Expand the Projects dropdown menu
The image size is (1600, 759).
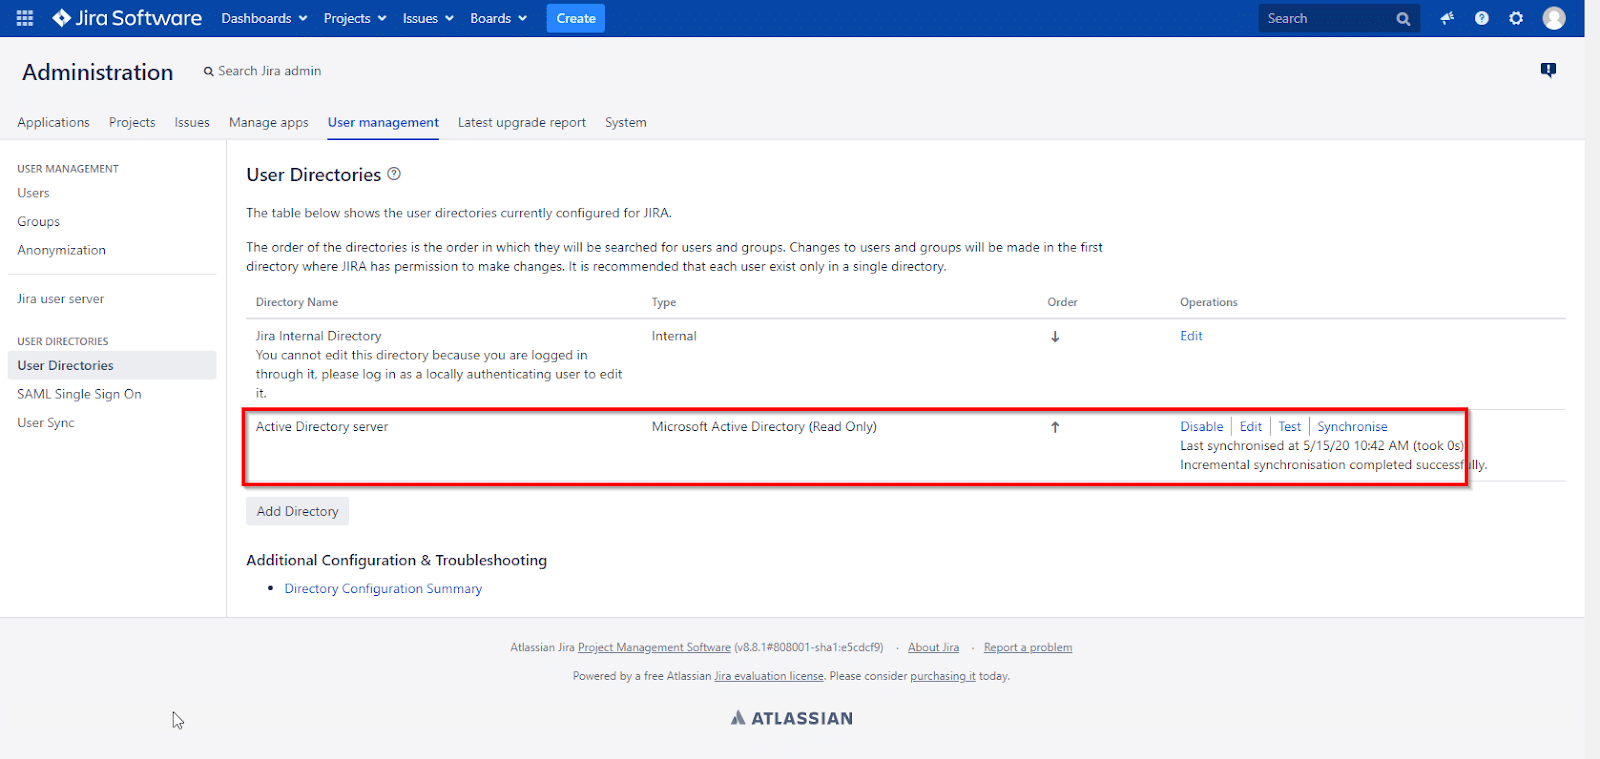(x=355, y=18)
